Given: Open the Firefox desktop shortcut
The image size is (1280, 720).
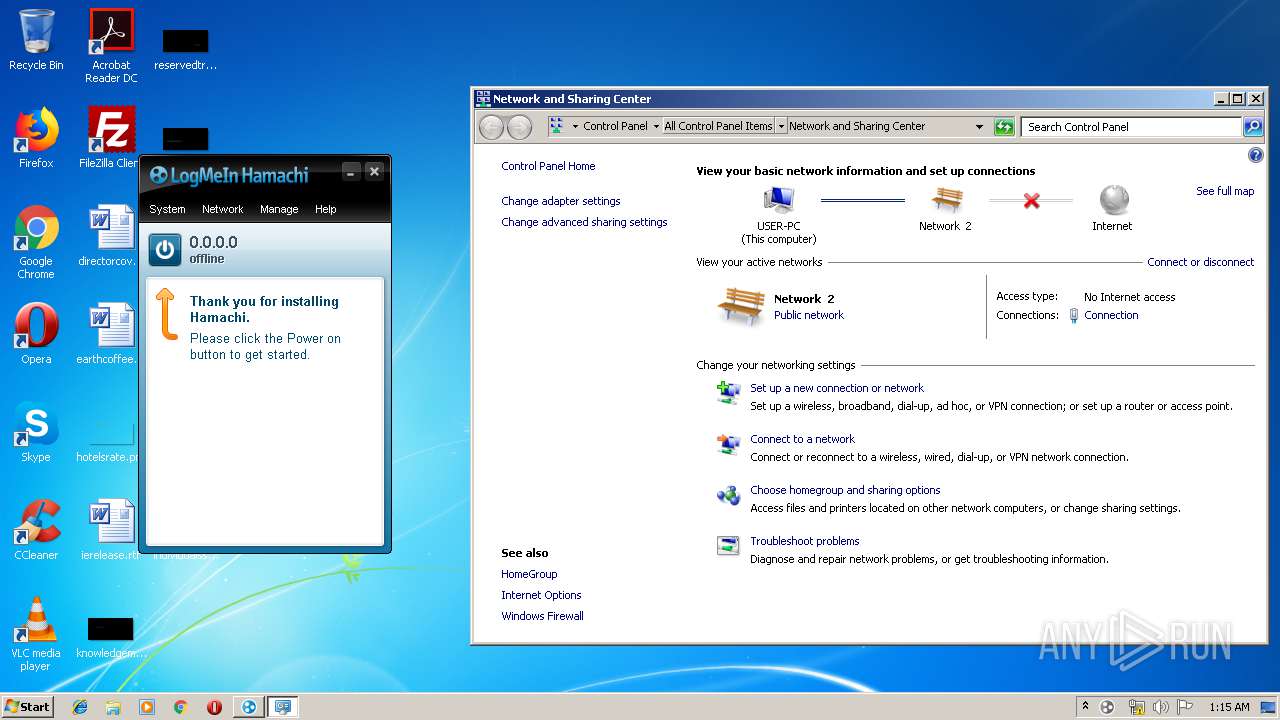Looking at the screenshot, I should pos(36,138).
